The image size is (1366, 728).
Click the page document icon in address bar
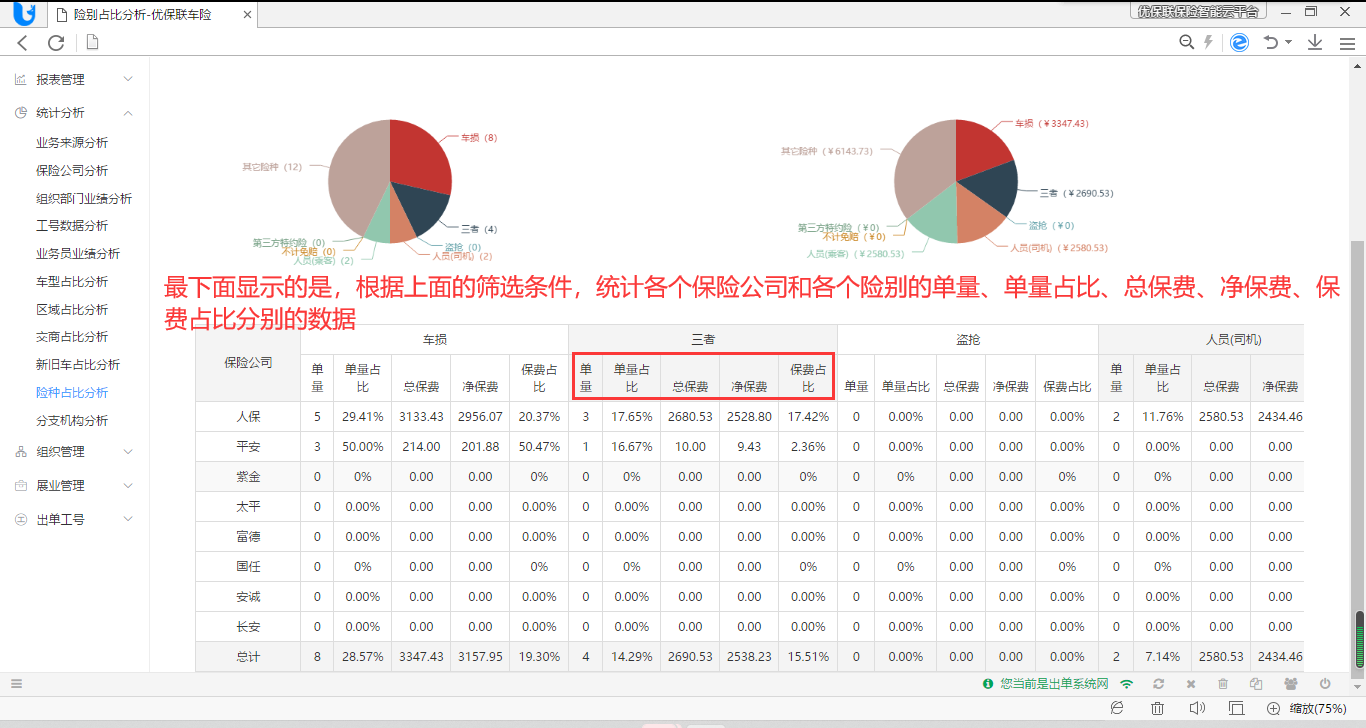pos(92,42)
